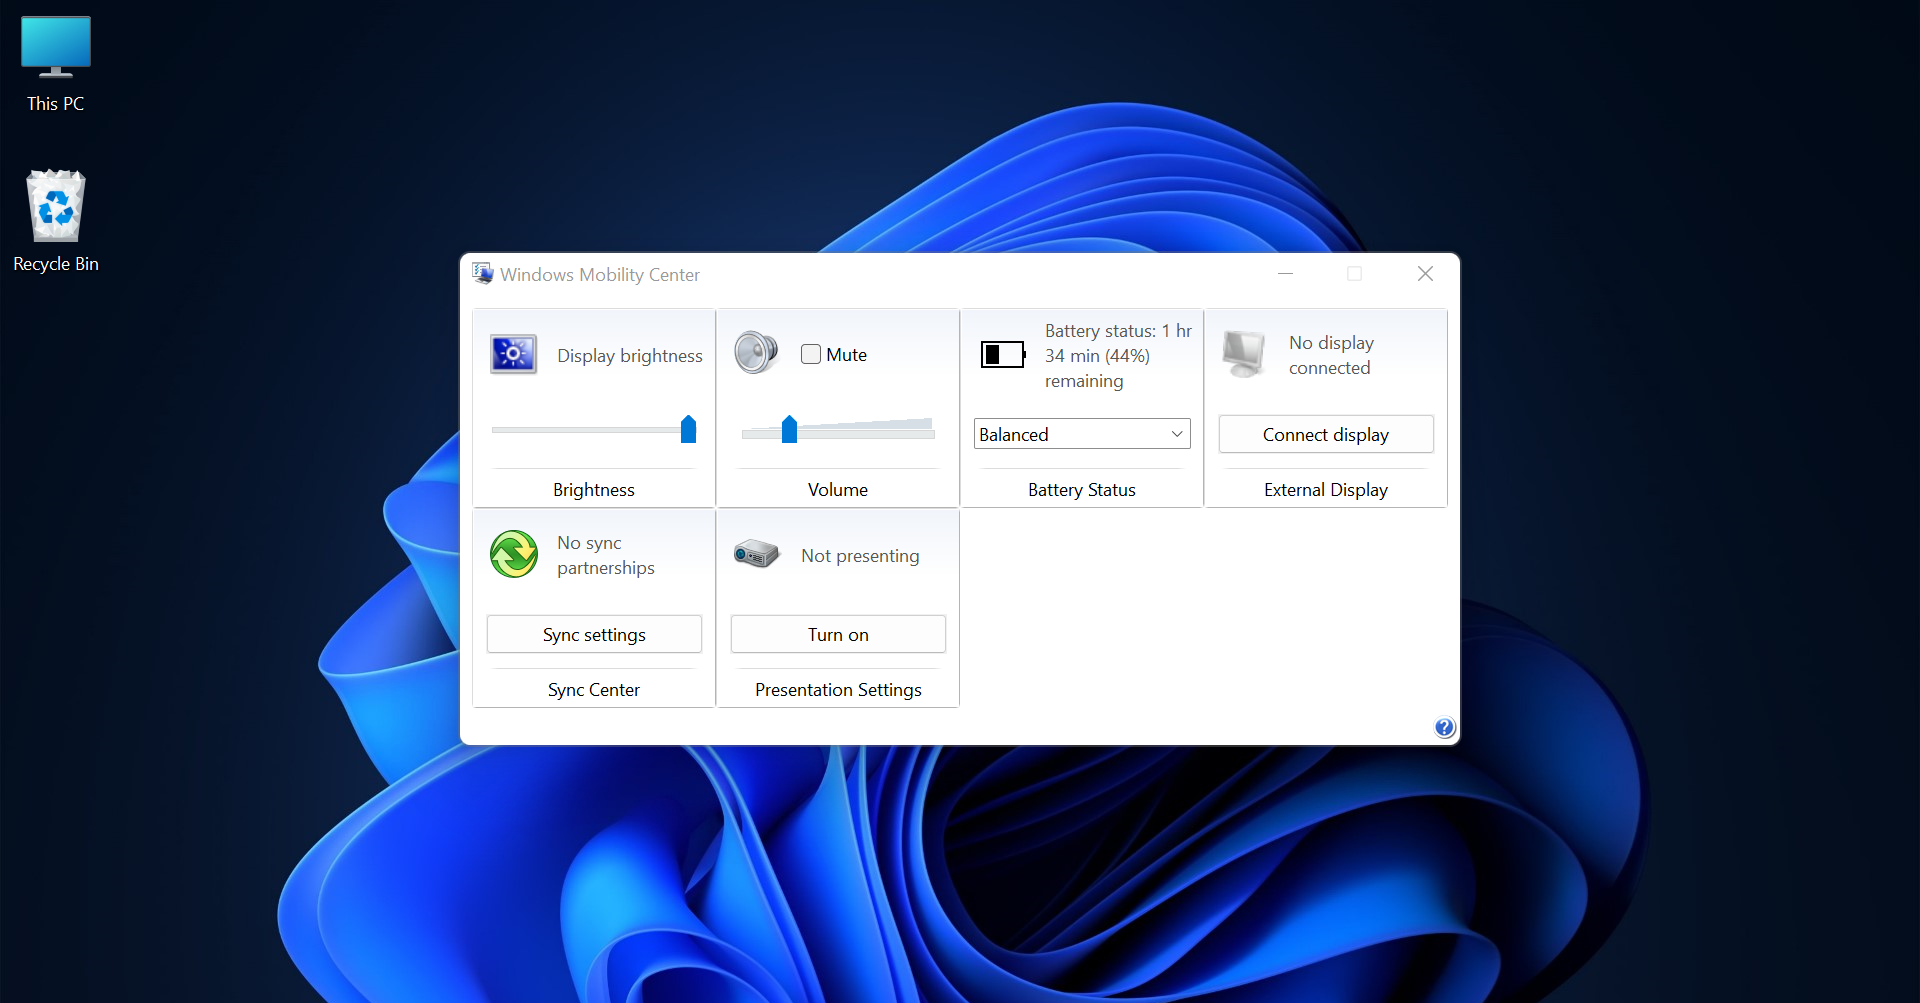This screenshot has height=1003, width=1920.
Task: Click the projector icon next to Not presenting
Action: coord(756,553)
